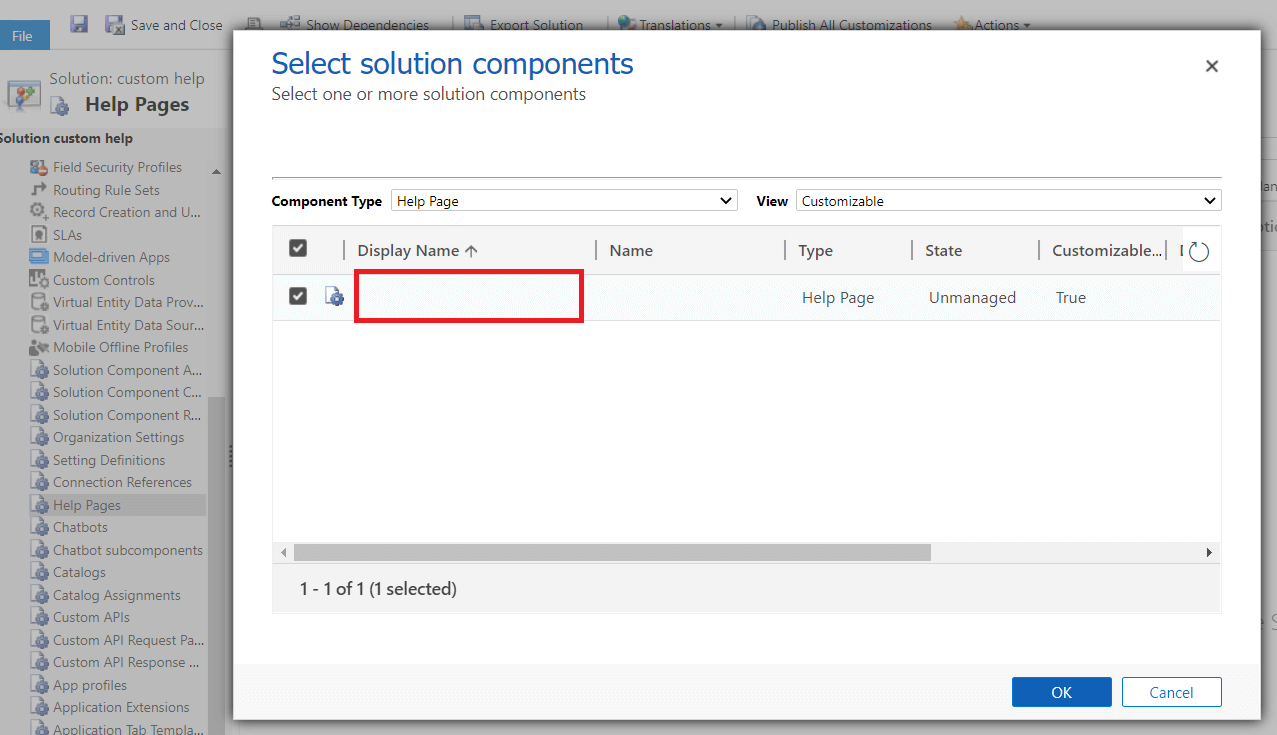Click the Save disk icon in the toolbar
The image size is (1277, 735).
click(78, 24)
